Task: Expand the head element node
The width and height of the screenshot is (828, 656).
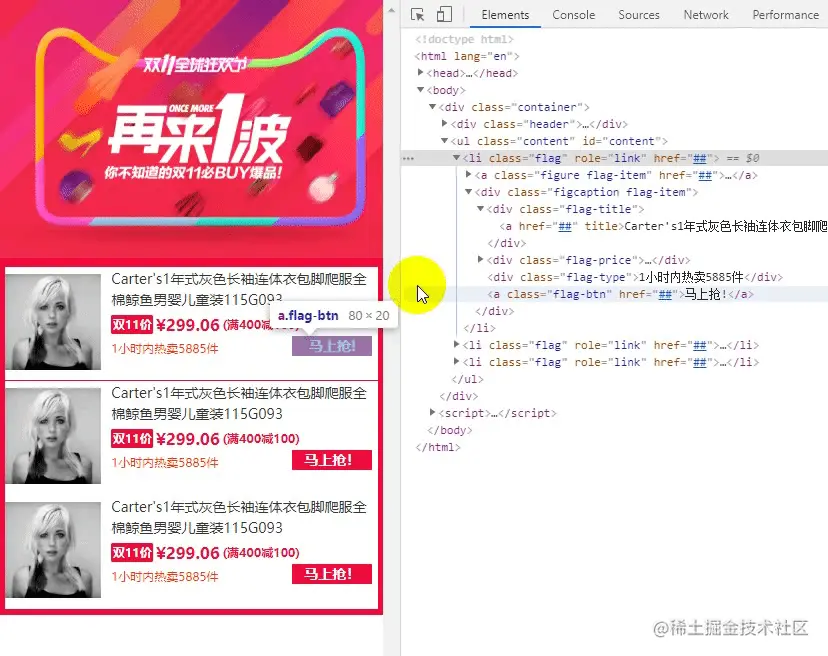Action: [x=420, y=72]
